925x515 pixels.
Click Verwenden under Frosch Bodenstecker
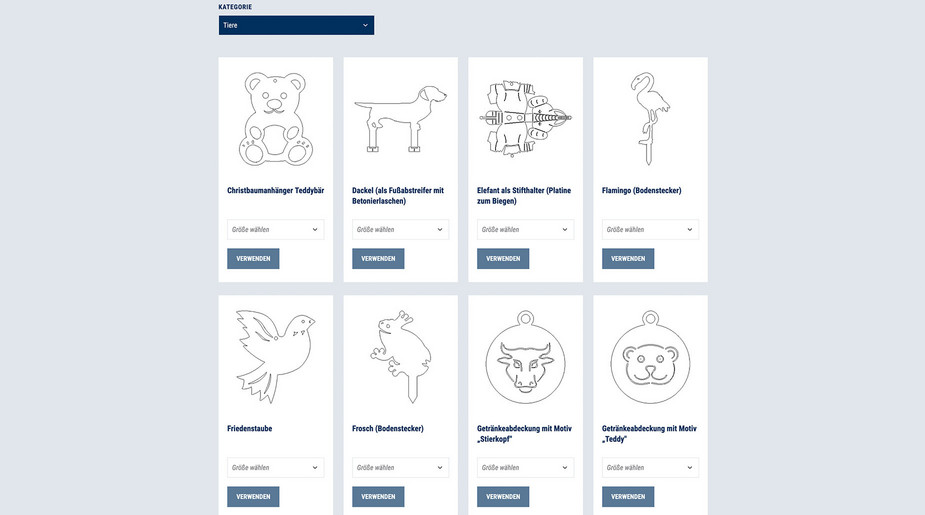378,497
